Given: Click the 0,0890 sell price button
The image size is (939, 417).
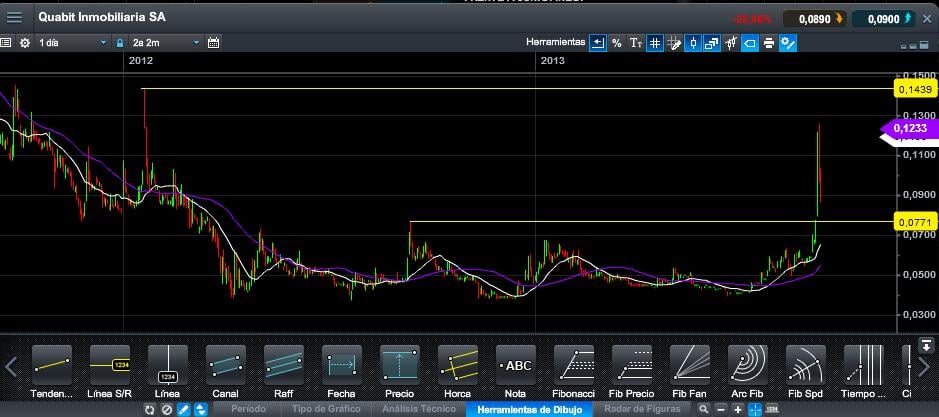Looking at the screenshot, I should click(815, 18).
